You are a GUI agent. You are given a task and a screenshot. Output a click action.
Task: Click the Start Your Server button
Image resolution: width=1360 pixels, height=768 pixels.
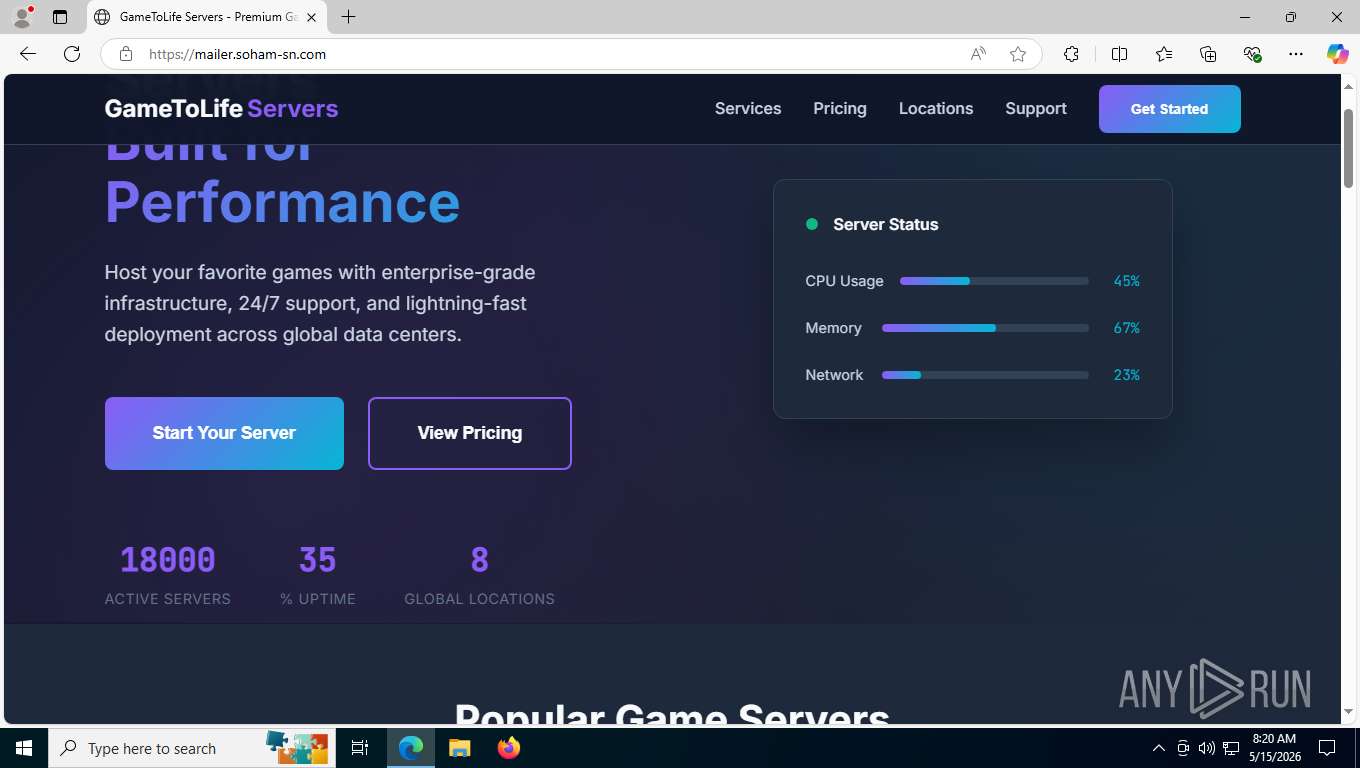click(x=224, y=433)
